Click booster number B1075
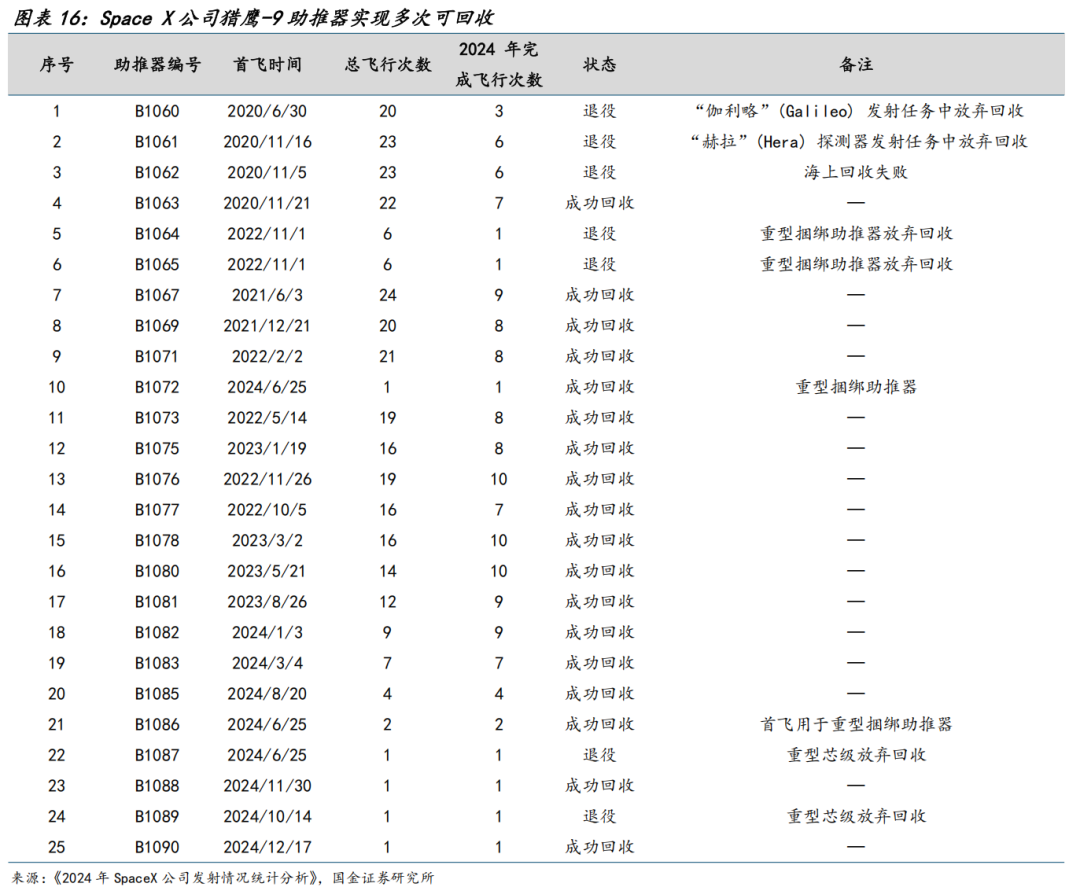The width and height of the screenshot is (1080, 887). click(157, 449)
